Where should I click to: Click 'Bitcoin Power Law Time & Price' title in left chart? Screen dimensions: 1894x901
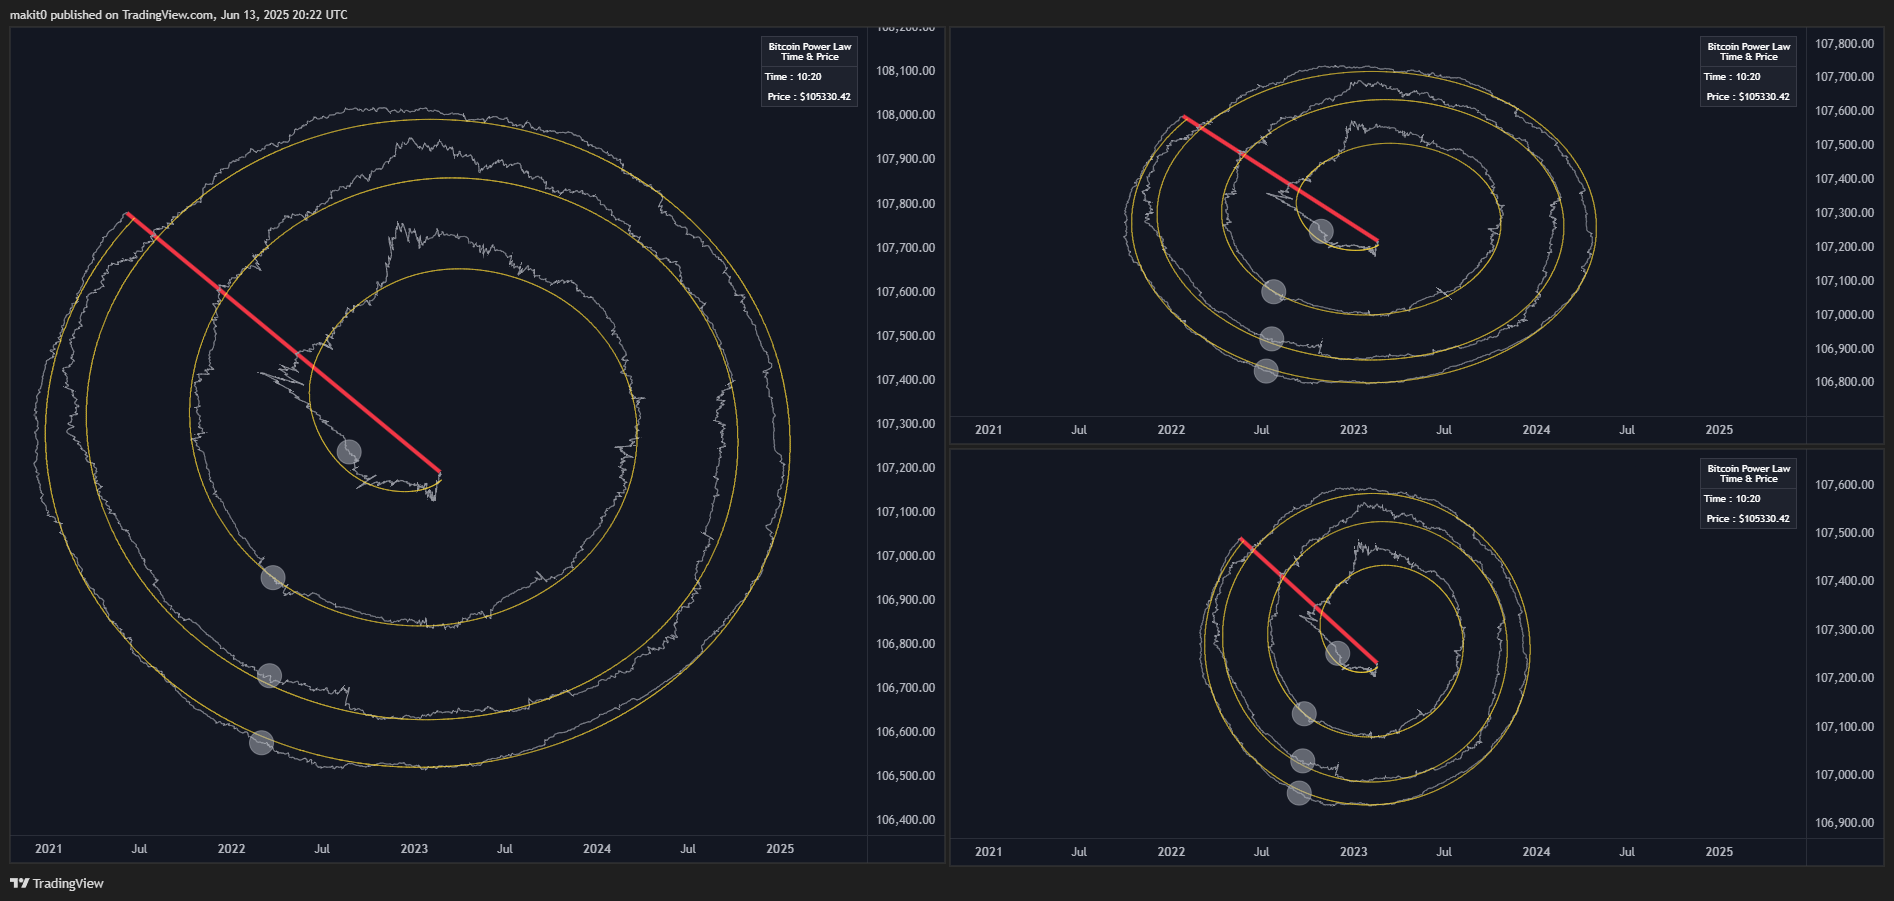810,52
